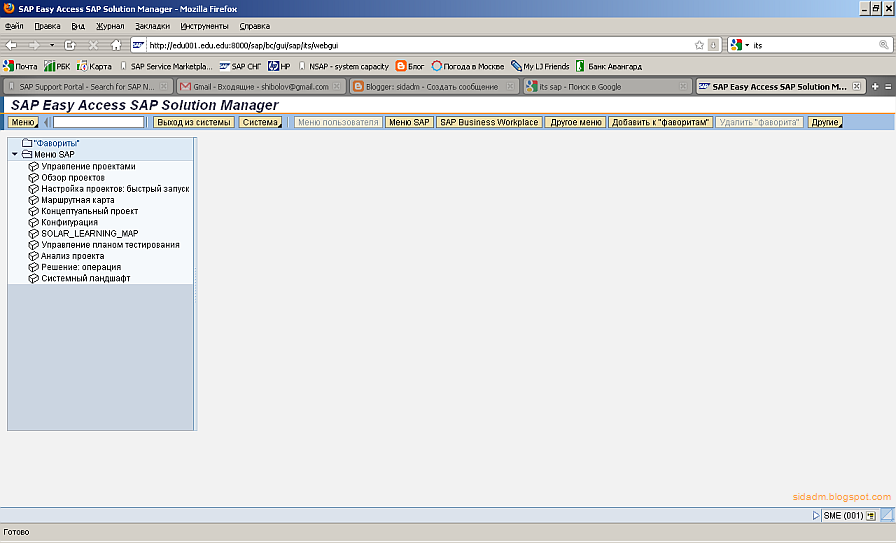Viewport: 896px width, 543px height.
Task: Go to Firefox home page icon
Action: [x=116, y=45]
